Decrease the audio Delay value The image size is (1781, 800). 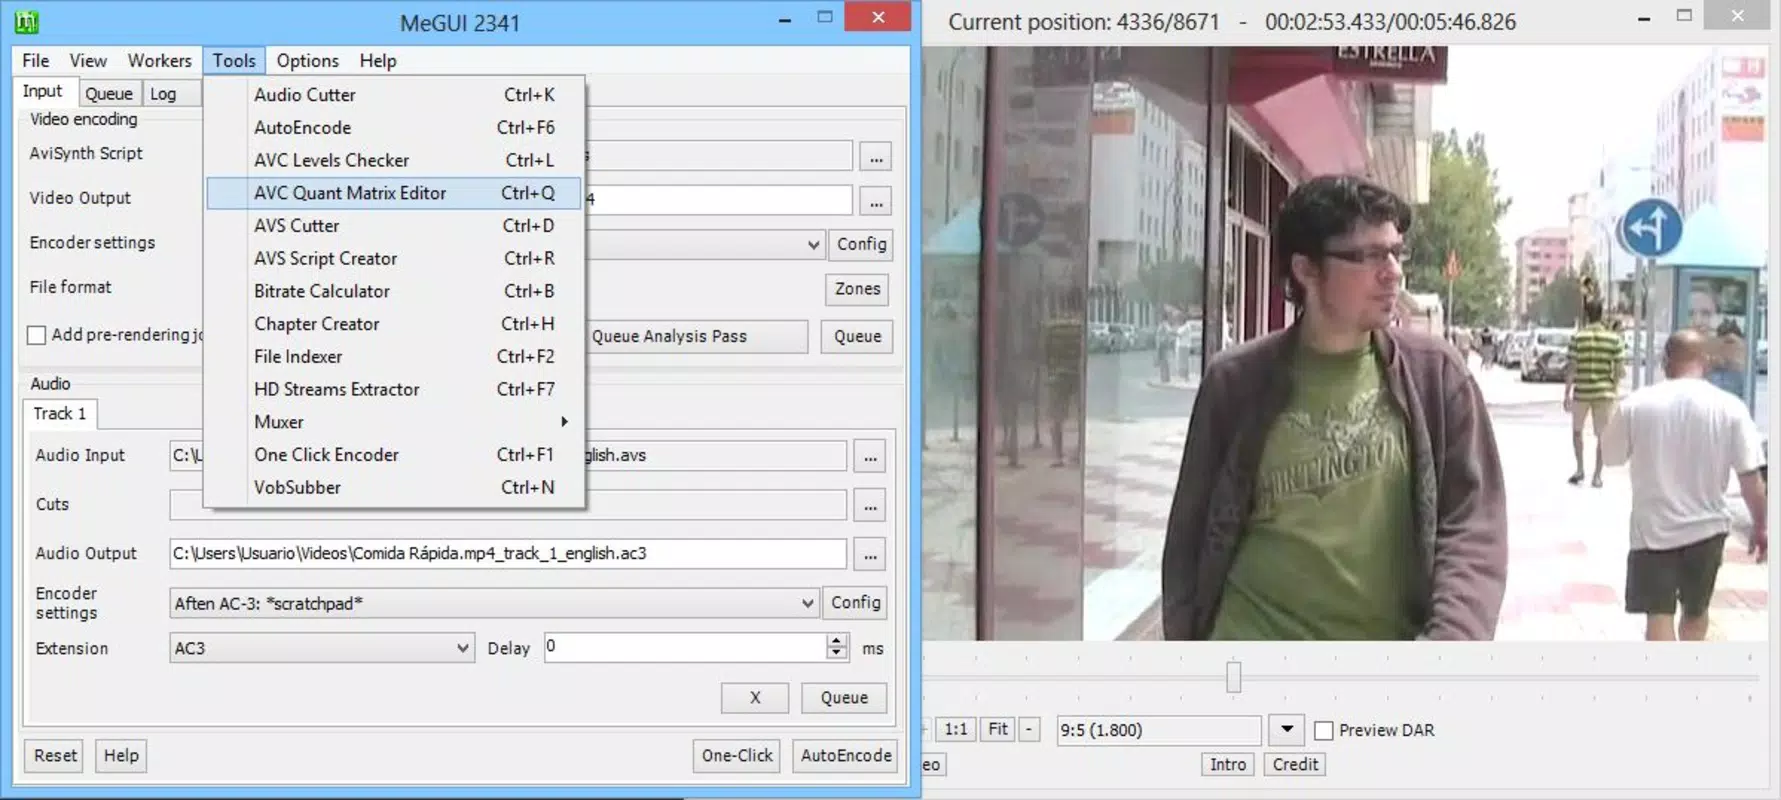pos(837,654)
